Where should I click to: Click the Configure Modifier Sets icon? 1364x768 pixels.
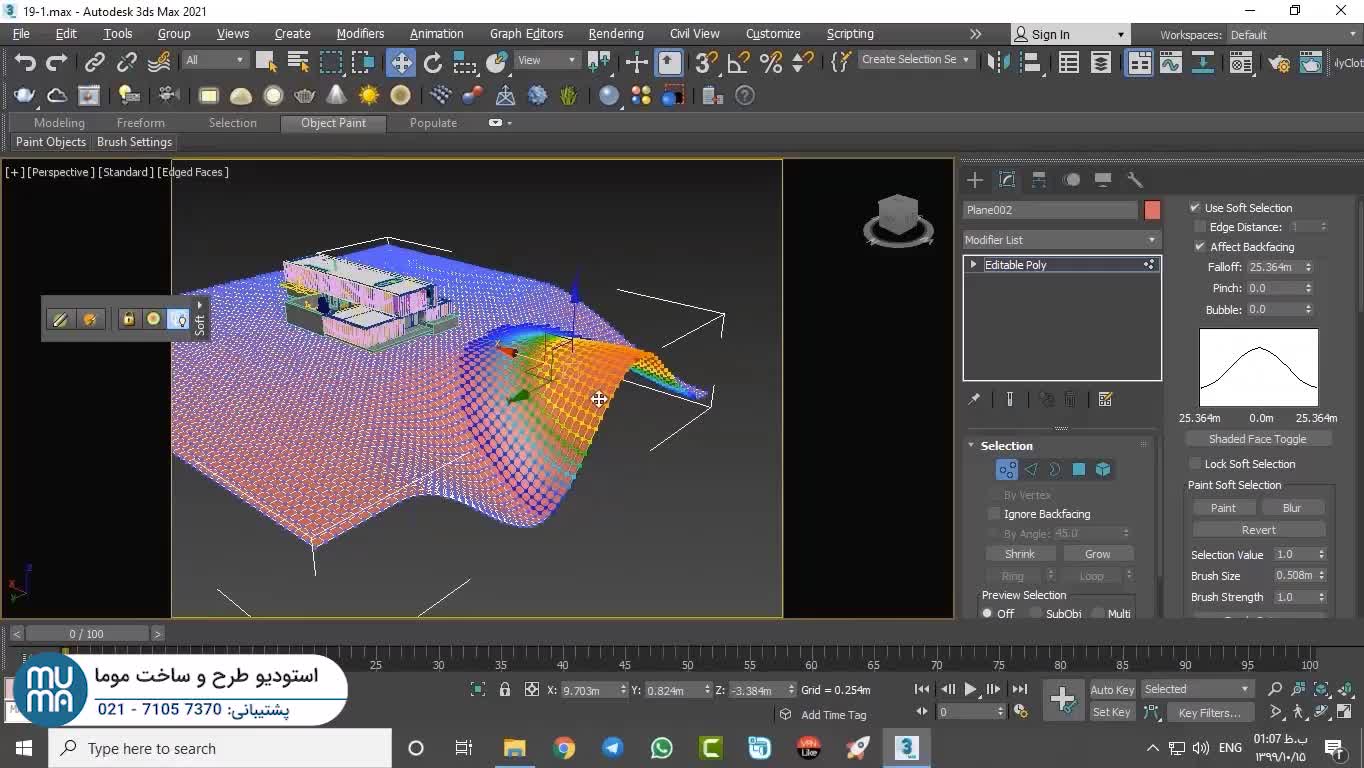click(x=1105, y=399)
